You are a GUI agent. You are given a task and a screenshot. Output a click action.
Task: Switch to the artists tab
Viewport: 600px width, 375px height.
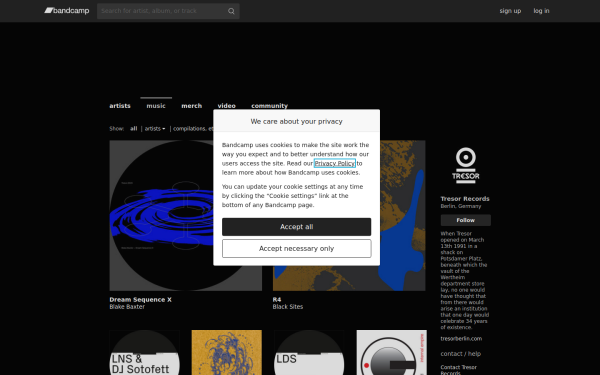[120, 106]
